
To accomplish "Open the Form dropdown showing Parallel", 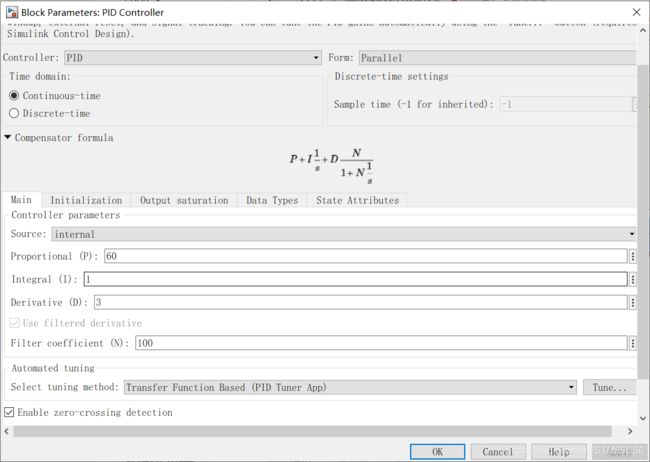I will coord(497,58).
